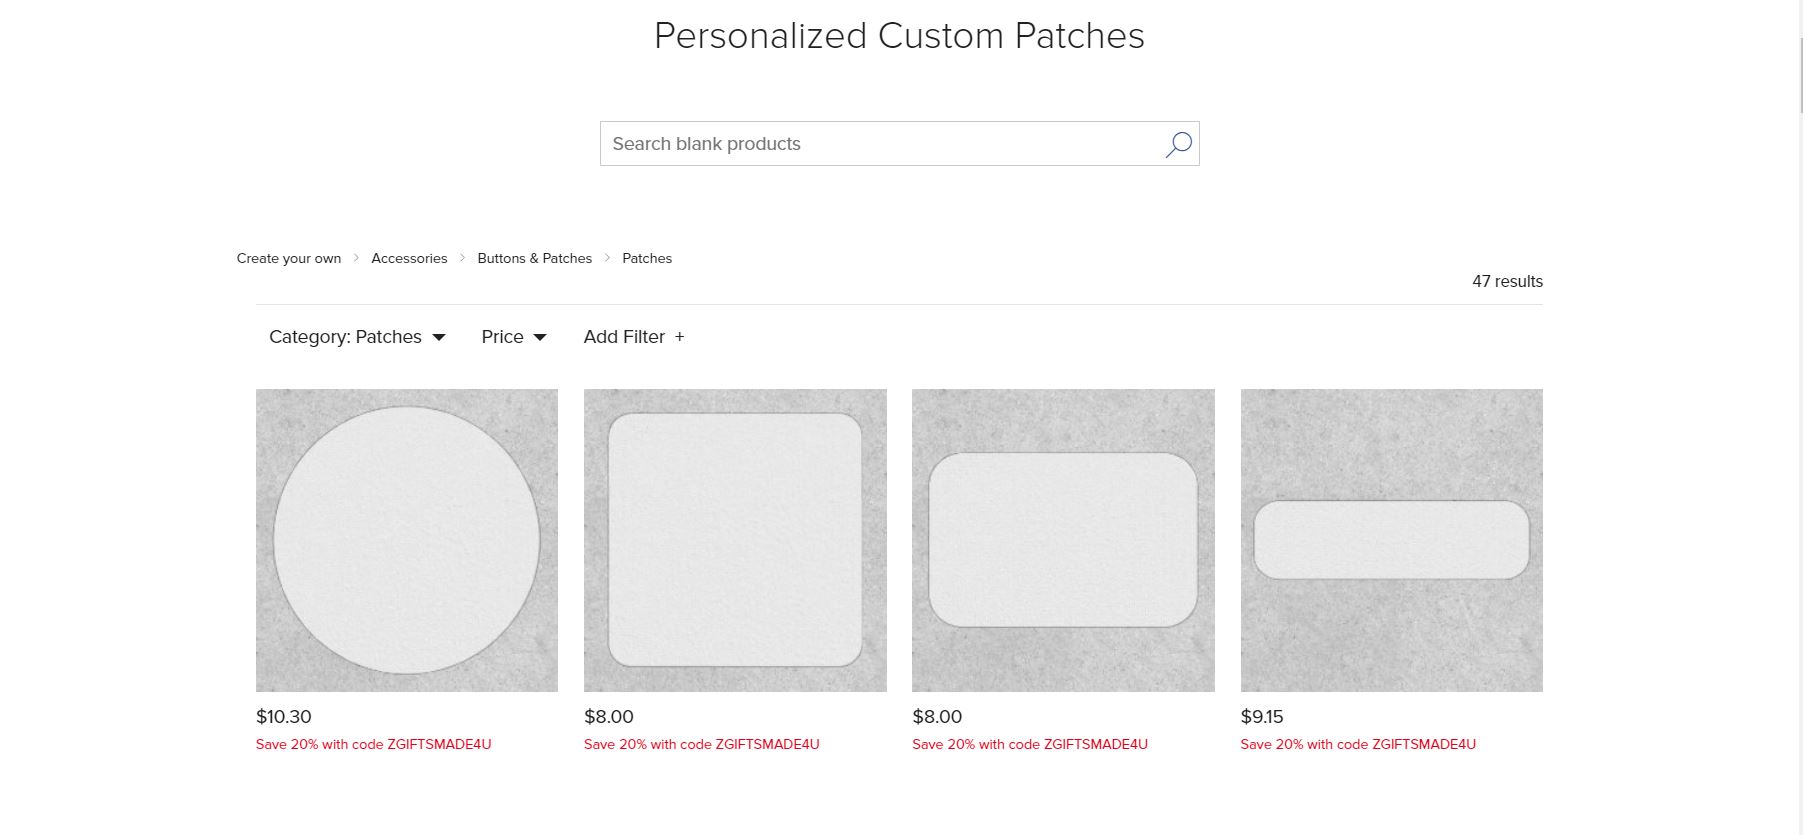Select the circular patch product thumbnail
Viewport: 1803px width, 835px height.
[406, 540]
